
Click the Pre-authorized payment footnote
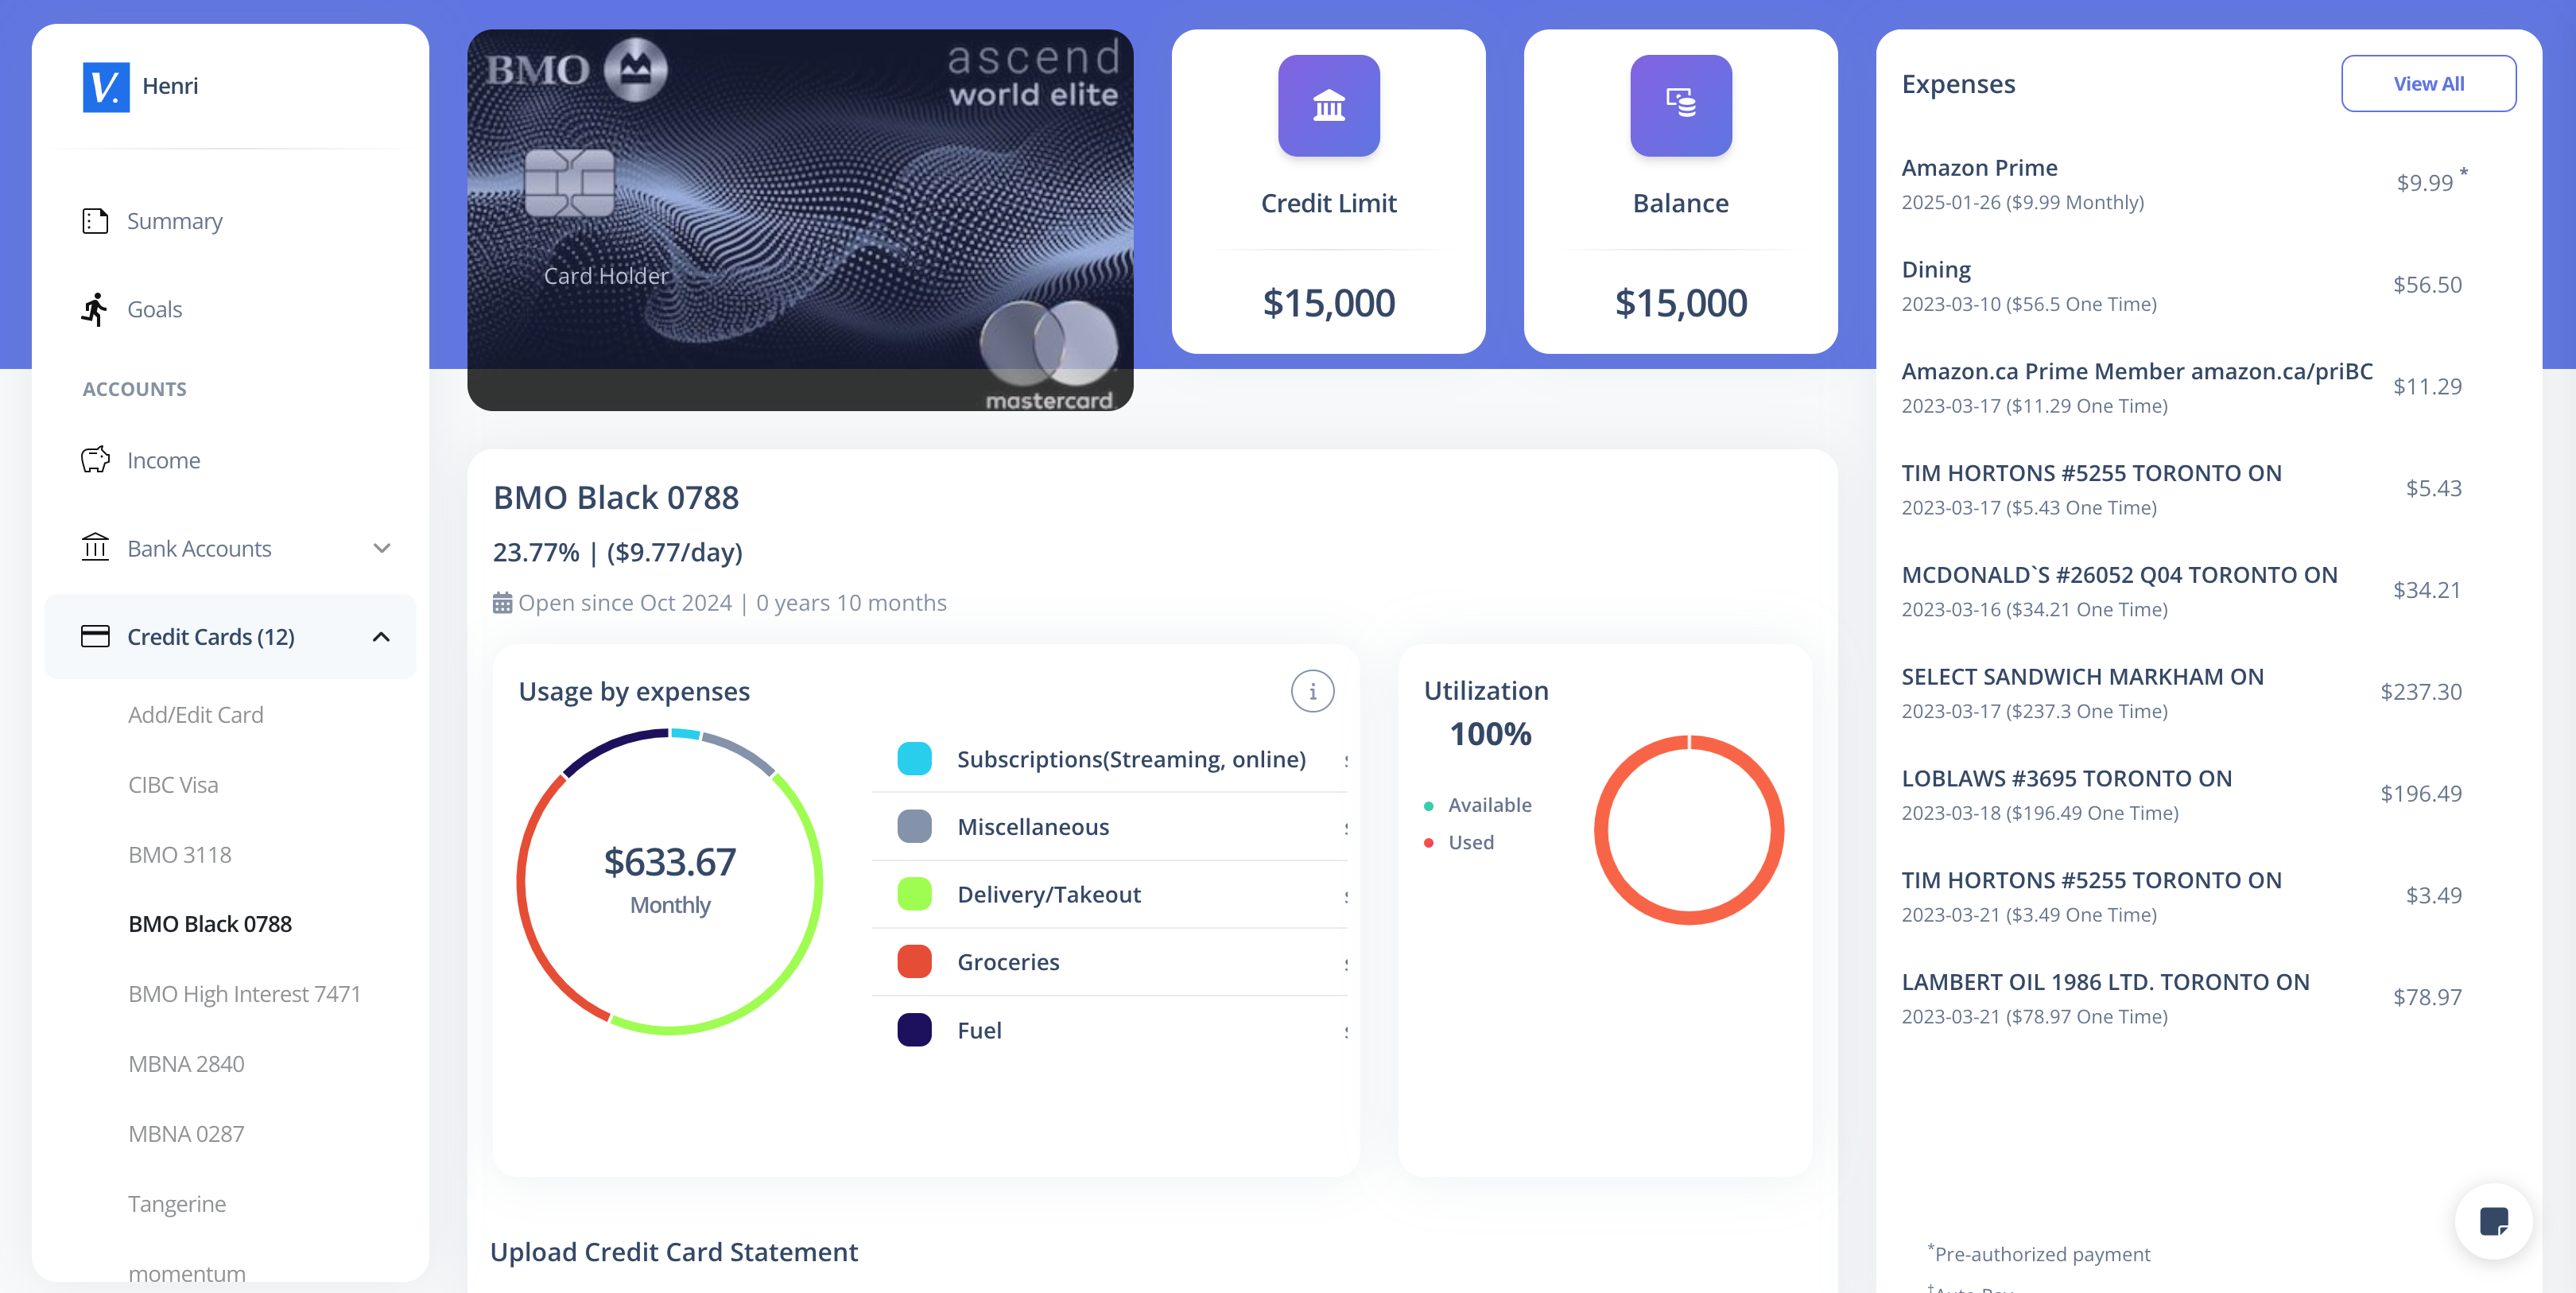coord(2039,1253)
